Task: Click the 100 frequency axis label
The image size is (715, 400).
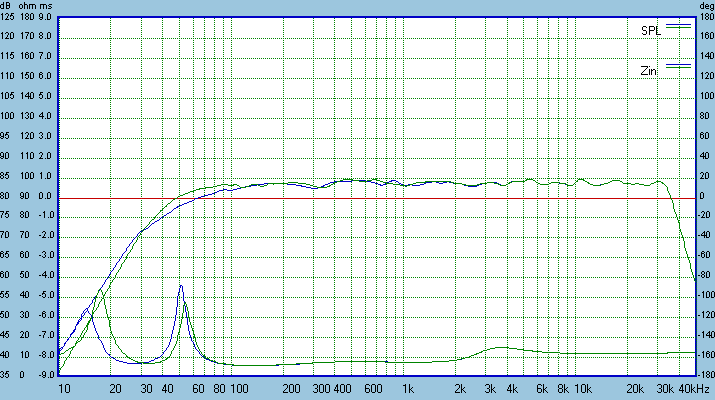Action: (239, 389)
